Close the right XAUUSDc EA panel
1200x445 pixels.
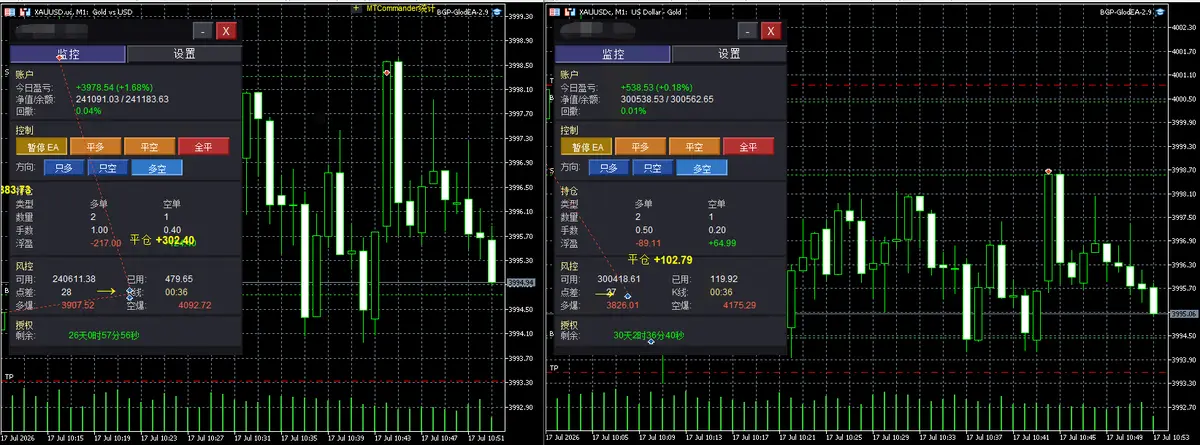click(773, 31)
